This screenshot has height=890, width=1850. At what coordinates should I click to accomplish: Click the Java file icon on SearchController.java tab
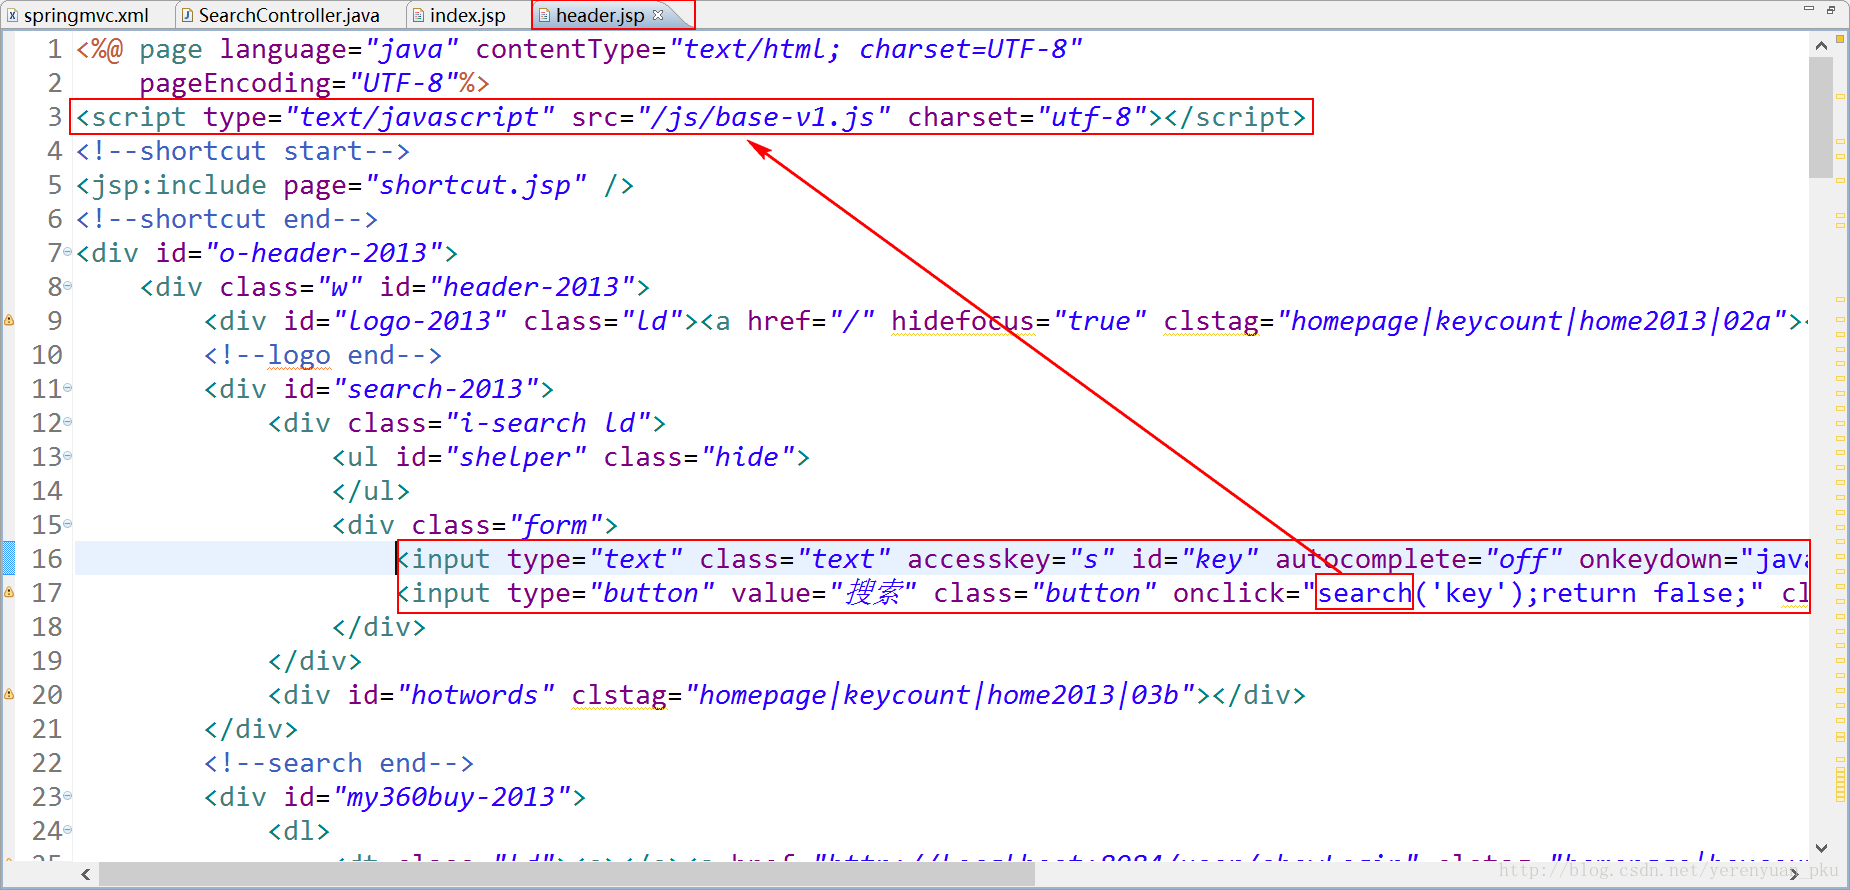point(187,15)
